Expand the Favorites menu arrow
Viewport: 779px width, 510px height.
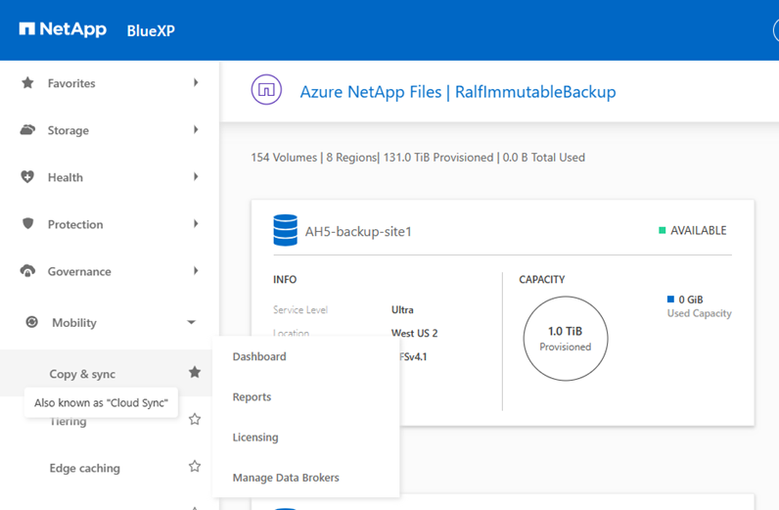tap(196, 83)
